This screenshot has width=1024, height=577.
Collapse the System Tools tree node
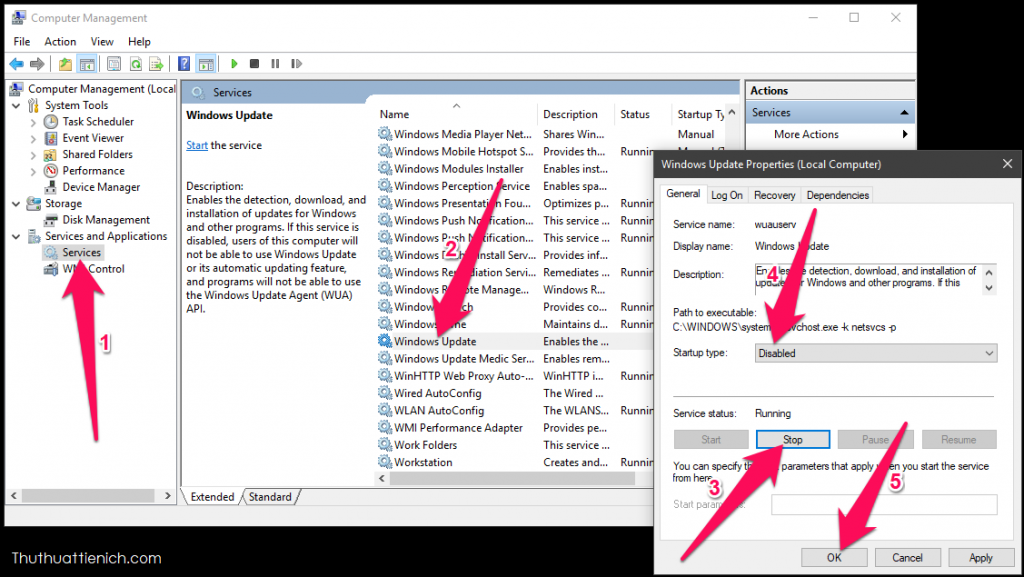(16, 105)
